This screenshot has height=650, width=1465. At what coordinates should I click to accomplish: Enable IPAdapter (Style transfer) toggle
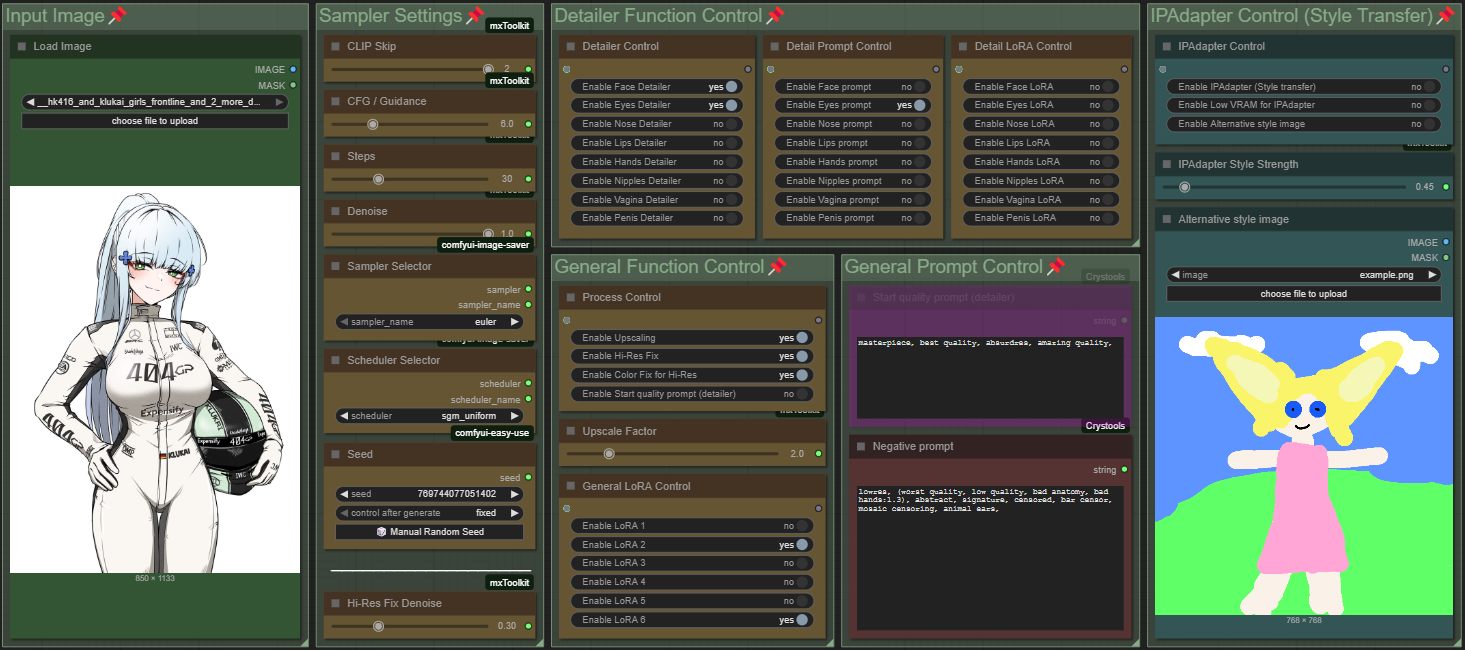(x=1430, y=87)
